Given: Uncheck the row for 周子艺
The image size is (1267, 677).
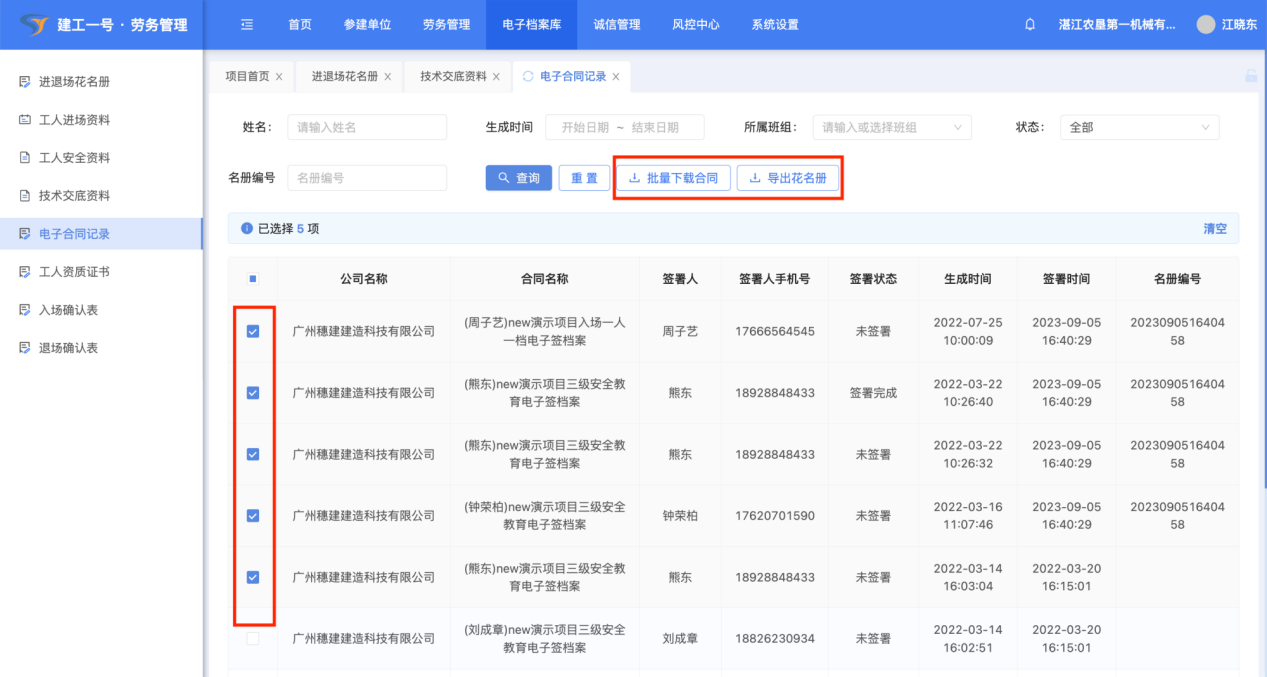Looking at the screenshot, I should 253,331.
